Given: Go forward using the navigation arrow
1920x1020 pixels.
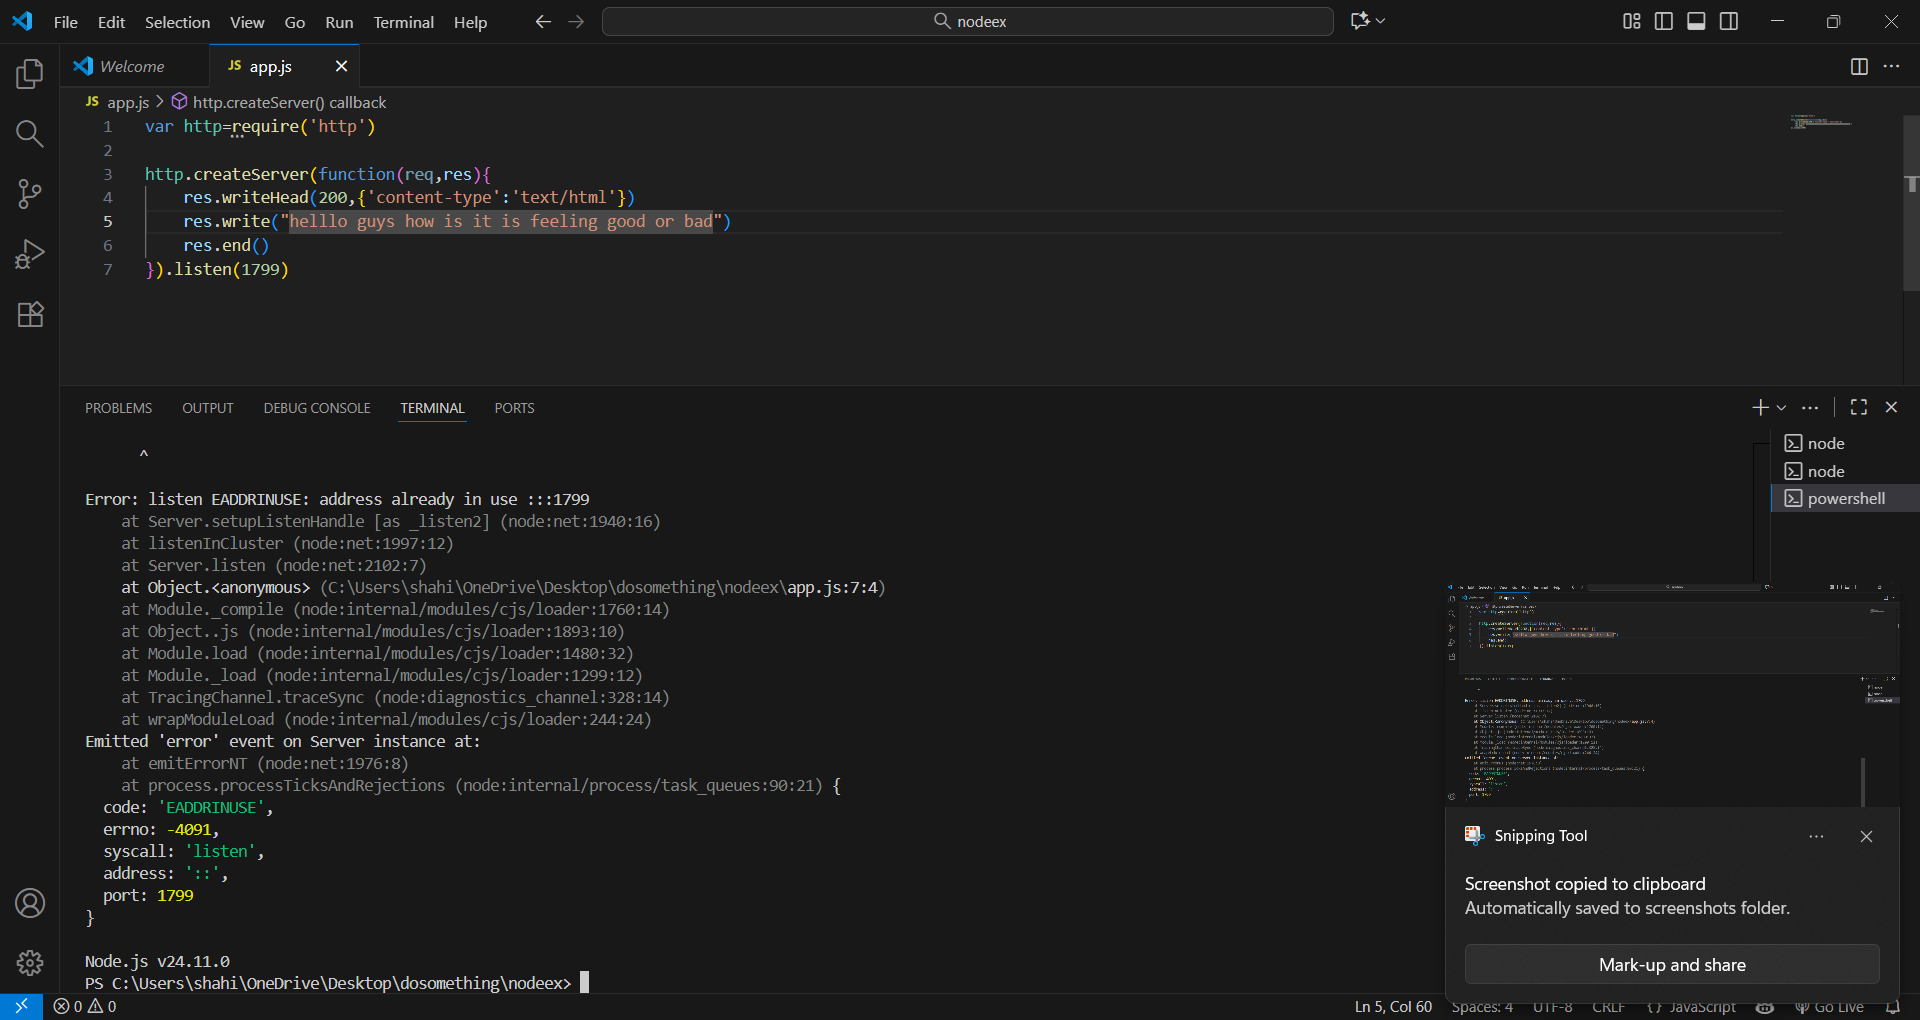Looking at the screenshot, I should pyautogui.click(x=576, y=21).
